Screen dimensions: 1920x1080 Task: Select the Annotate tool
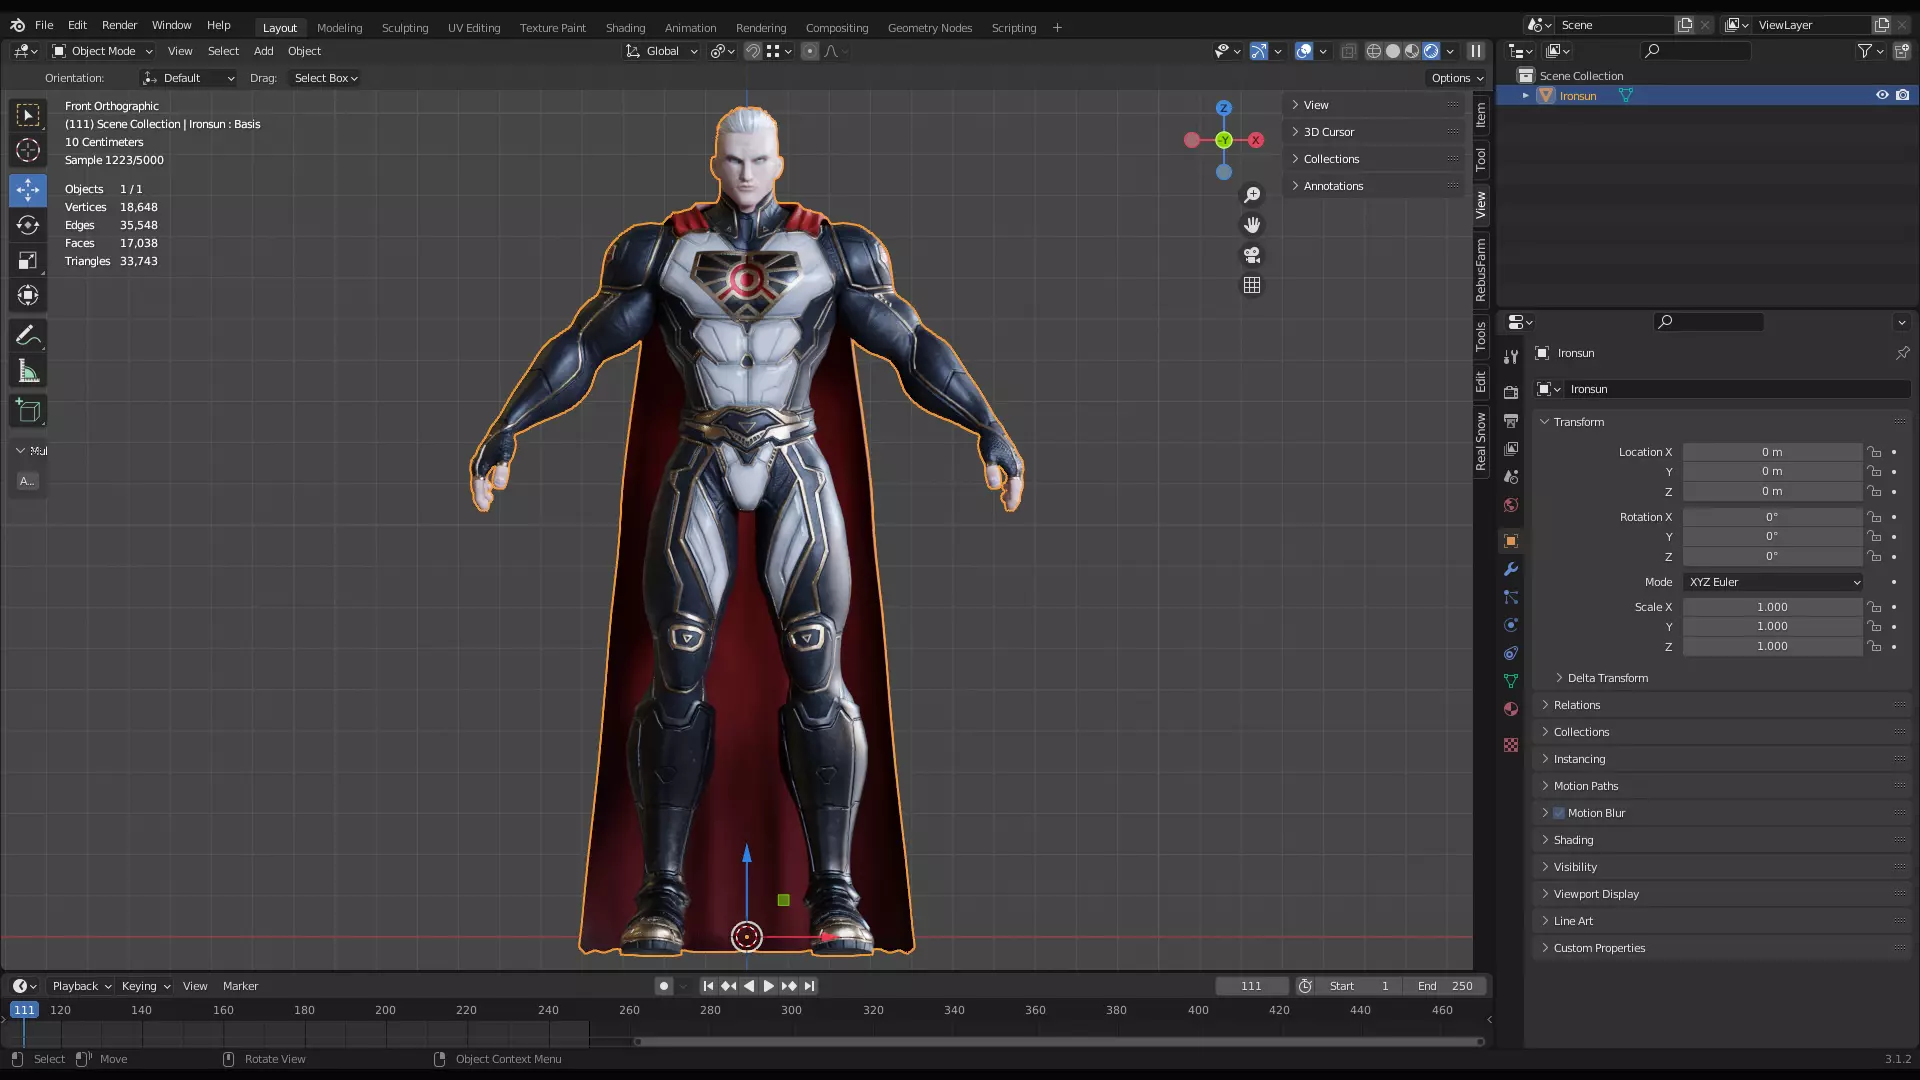[28, 336]
